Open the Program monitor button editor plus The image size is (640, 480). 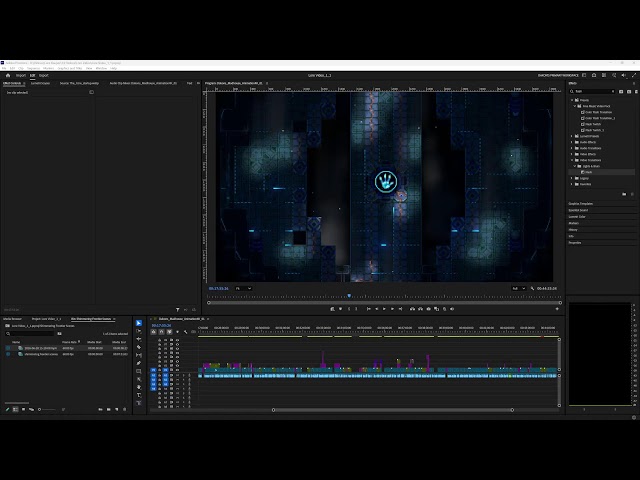pyautogui.click(x=557, y=309)
